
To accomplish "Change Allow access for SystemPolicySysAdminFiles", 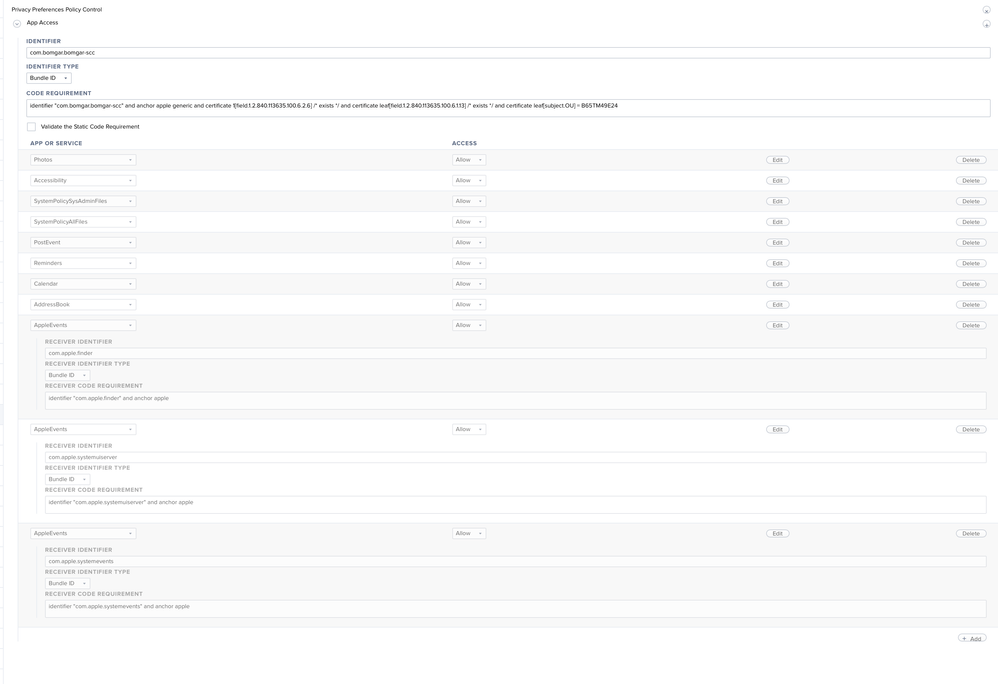I will [469, 201].
